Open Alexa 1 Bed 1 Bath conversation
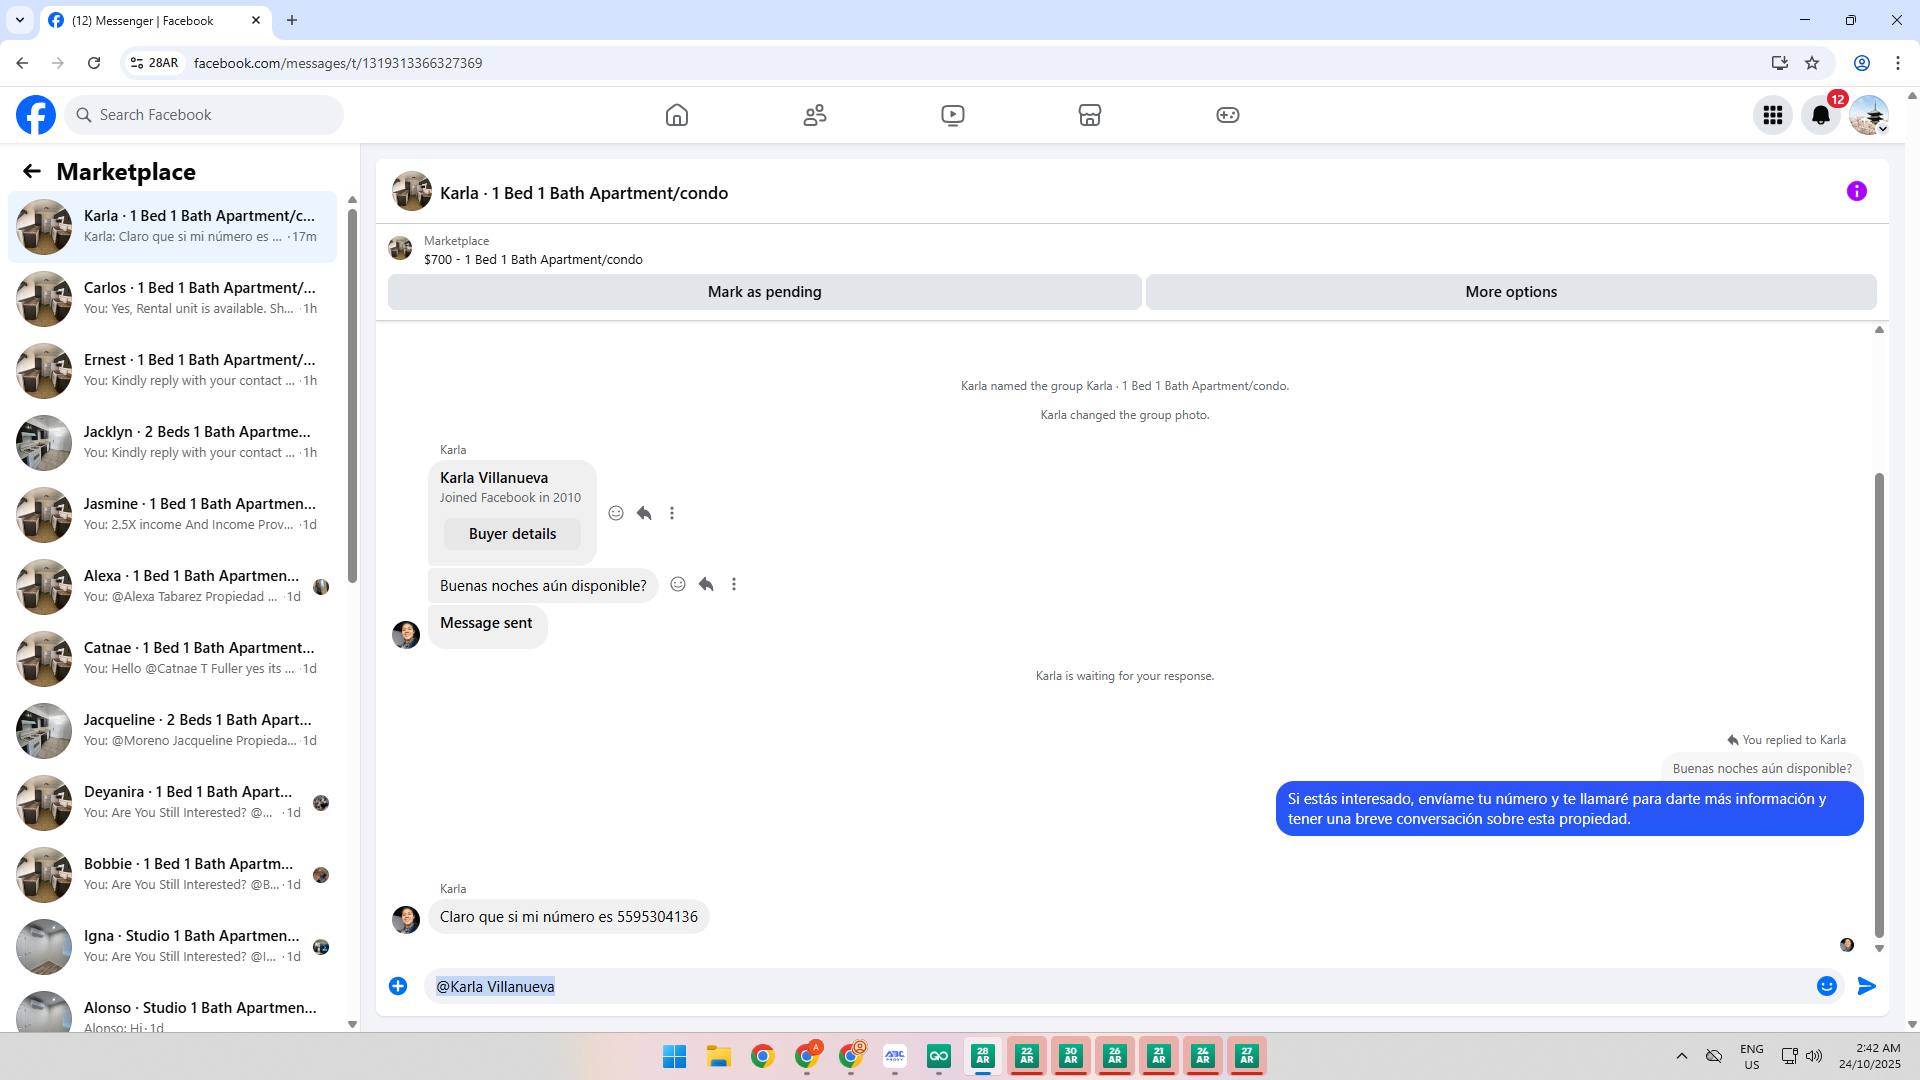The height and width of the screenshot is (1080, 1920). pos(172,587)
